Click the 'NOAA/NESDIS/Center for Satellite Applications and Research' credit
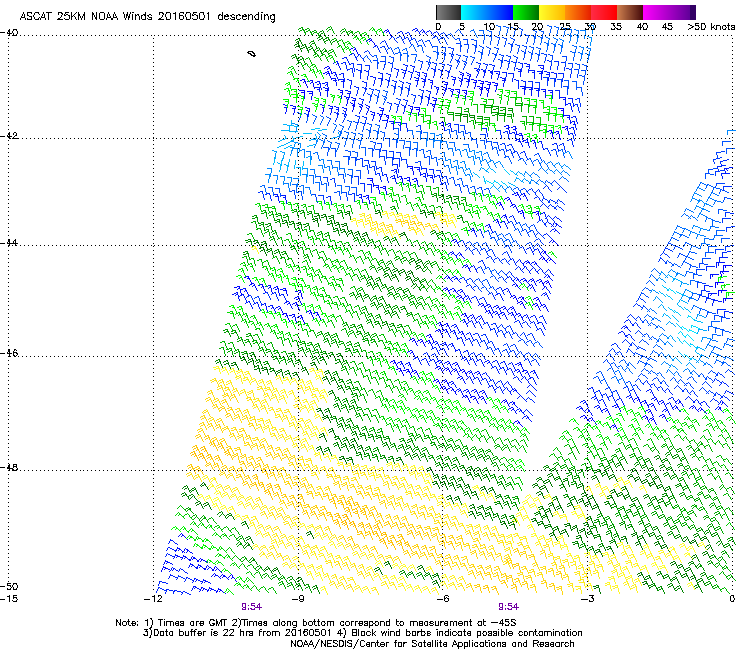This screenshot has height=650, width=740. coord(432,644)
